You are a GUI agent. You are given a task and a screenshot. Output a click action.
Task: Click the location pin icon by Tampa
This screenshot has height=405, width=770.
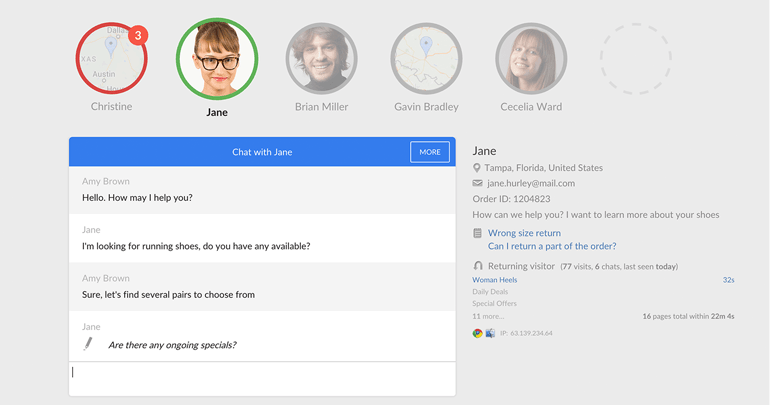point(476,168)
